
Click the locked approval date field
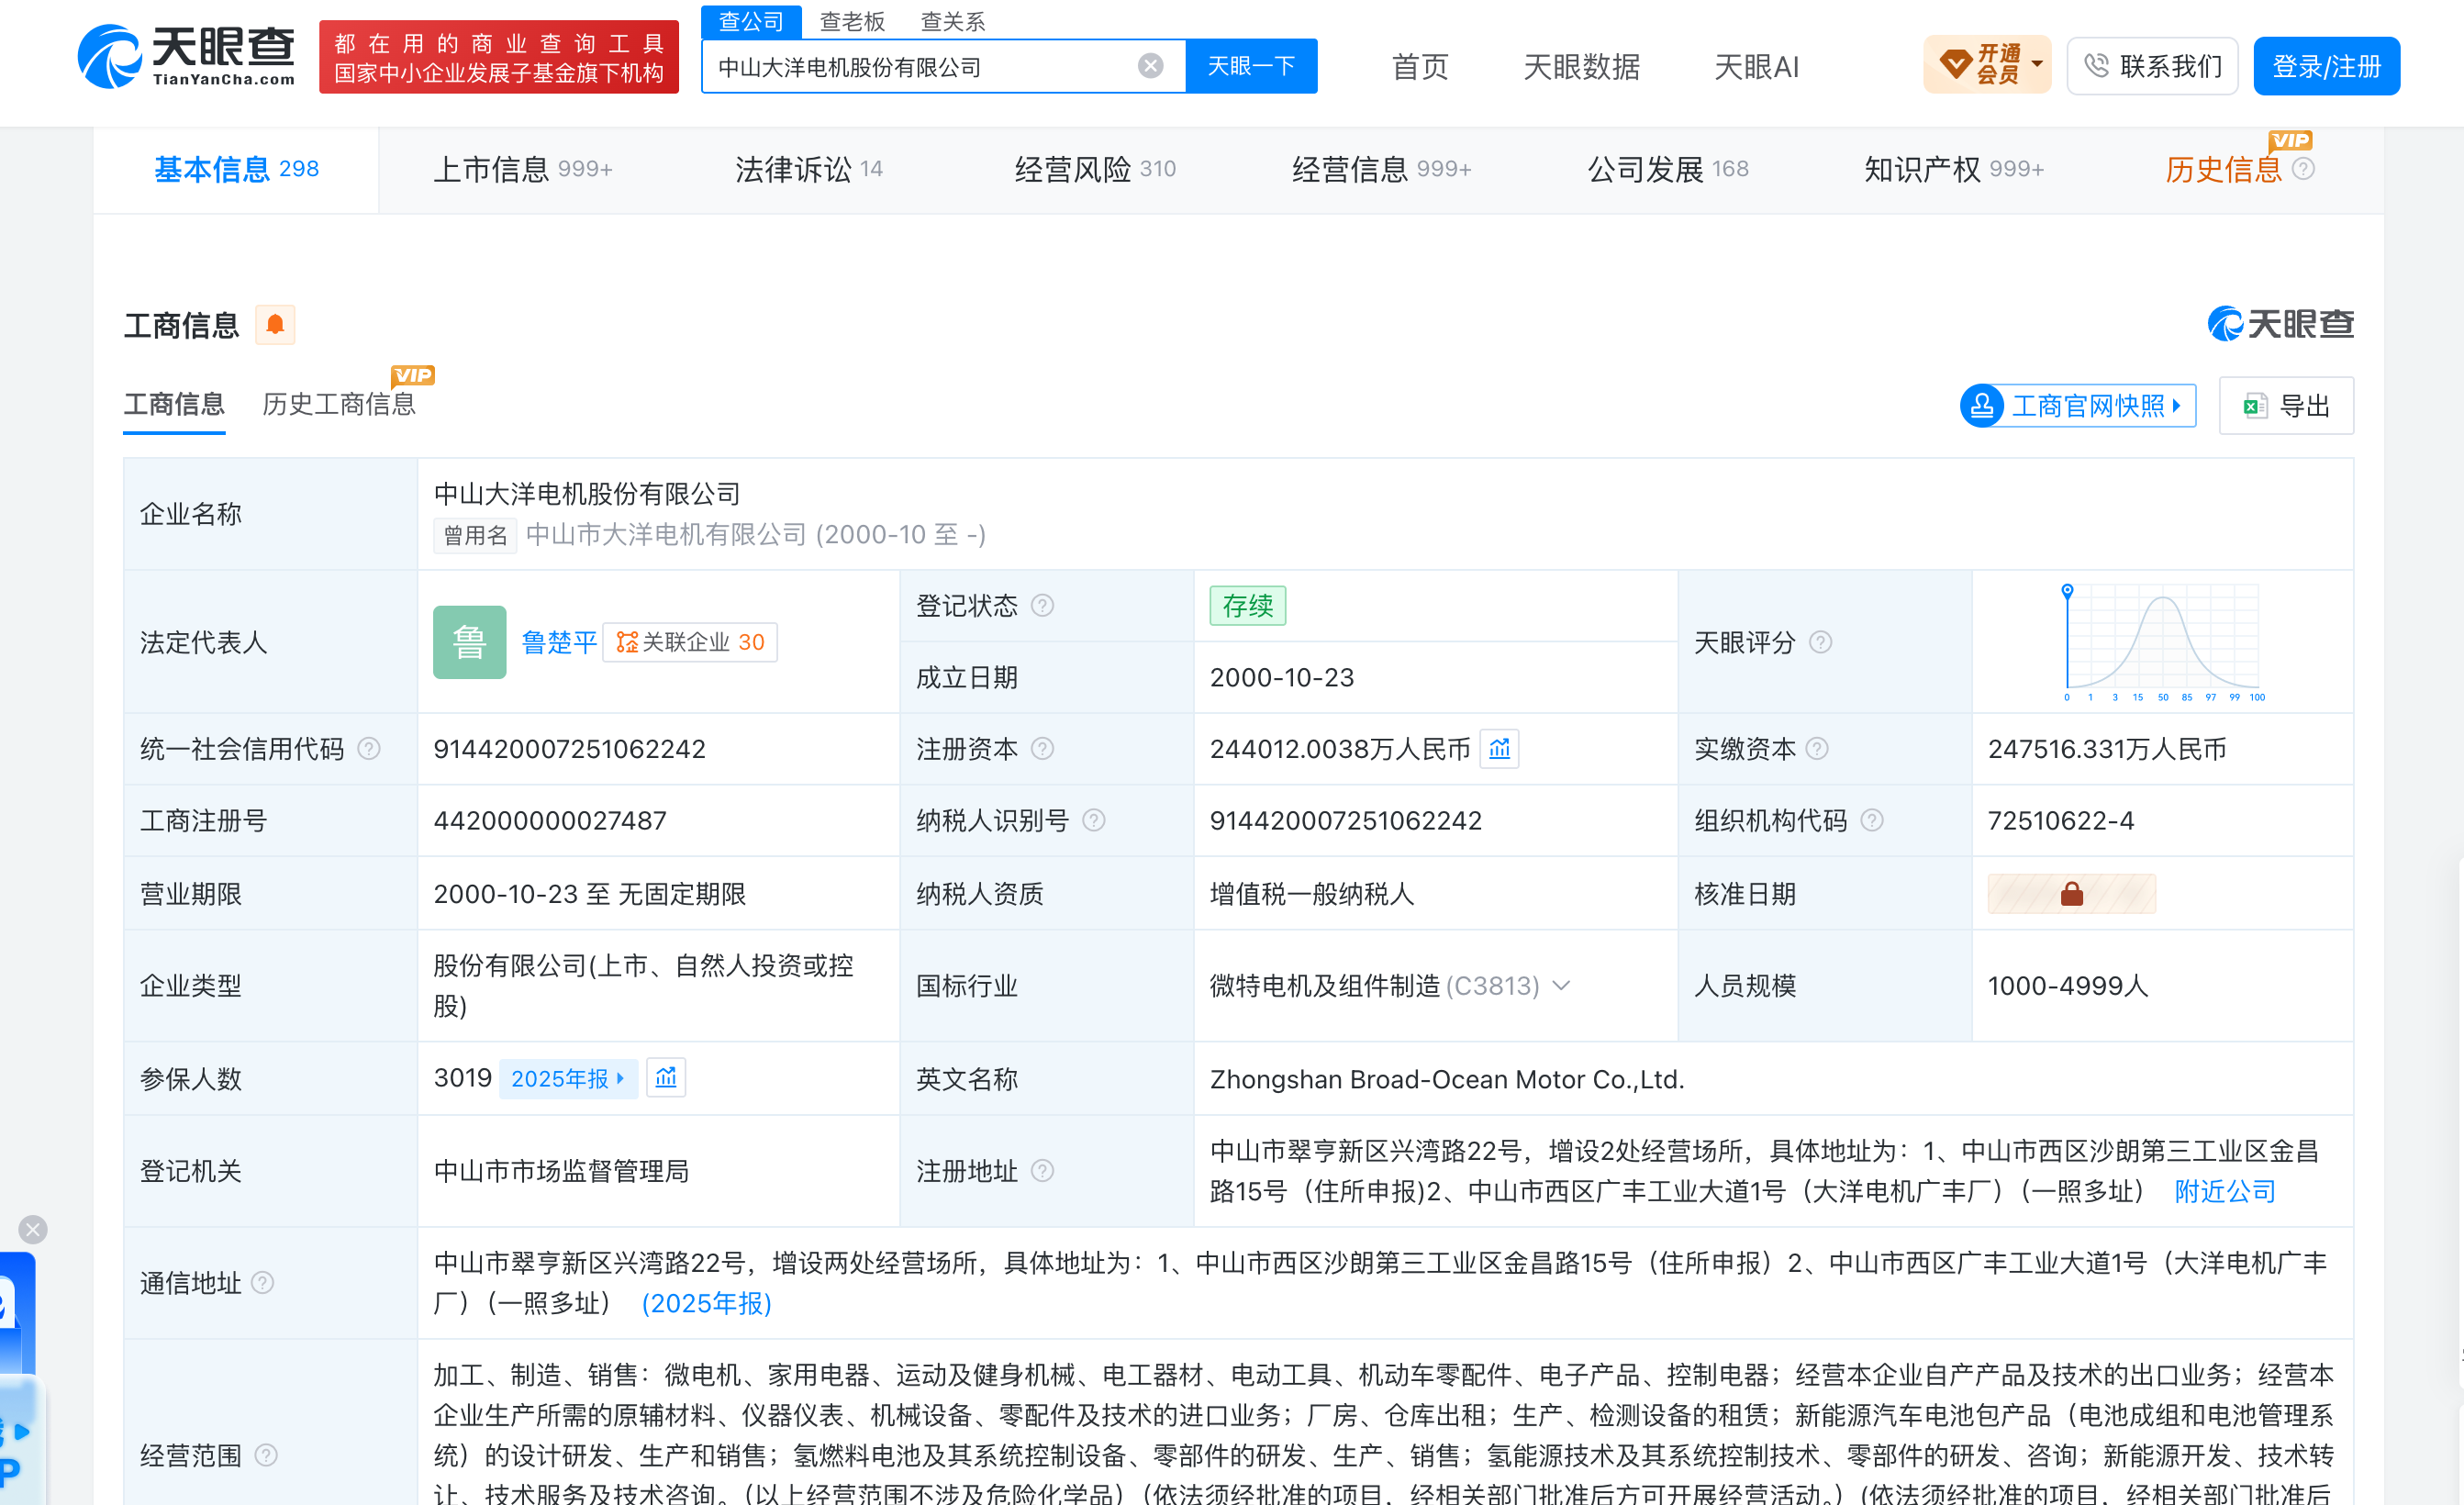point(2071,894)
